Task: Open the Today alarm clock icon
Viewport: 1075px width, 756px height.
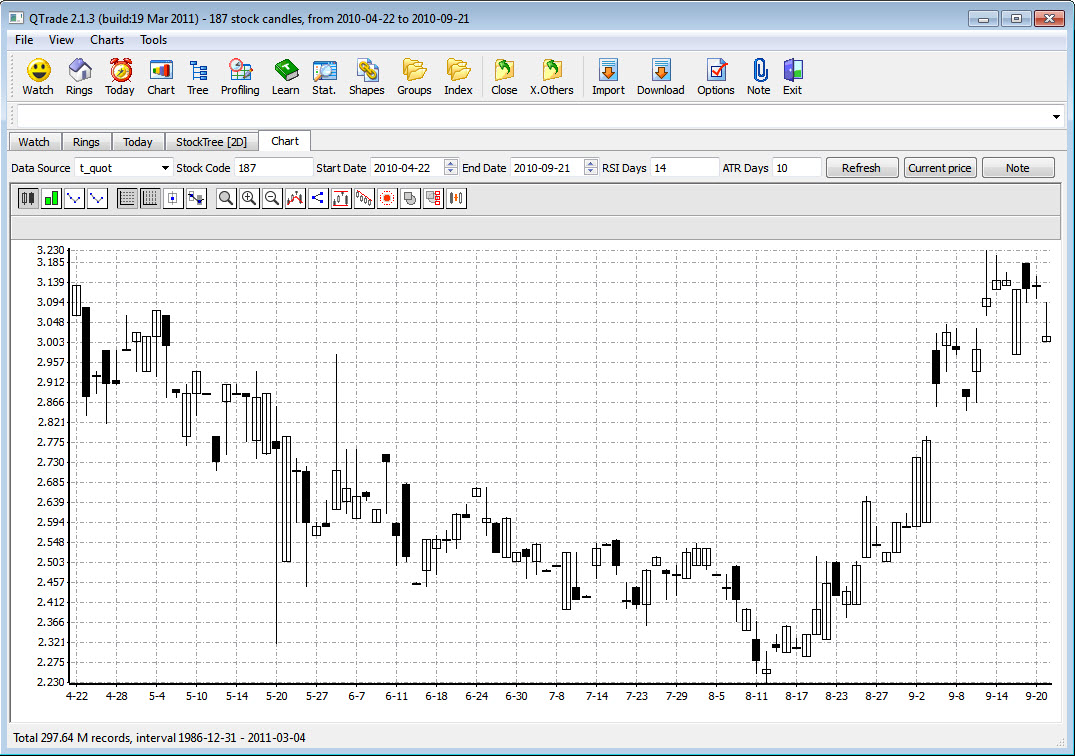Action: coord(120,76)
